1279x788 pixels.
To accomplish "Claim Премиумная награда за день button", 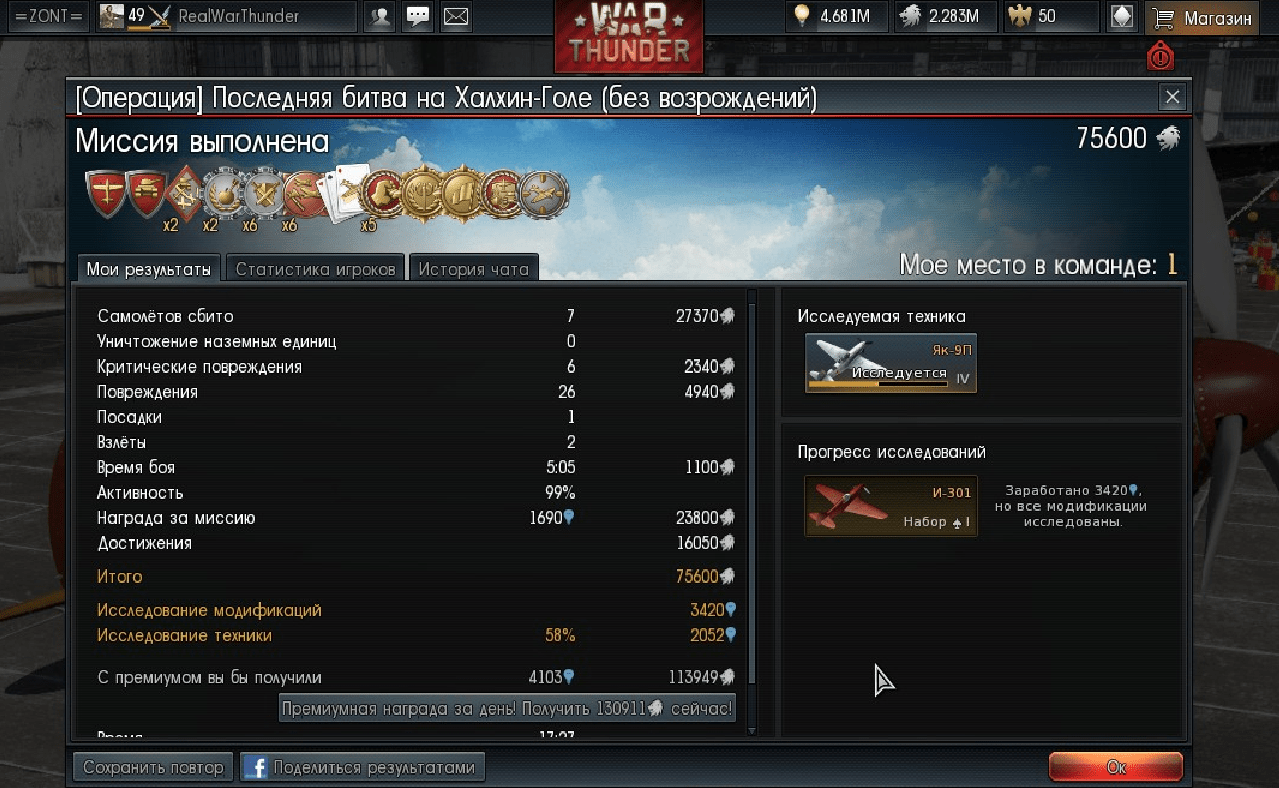I will click(x=507, y=709).
